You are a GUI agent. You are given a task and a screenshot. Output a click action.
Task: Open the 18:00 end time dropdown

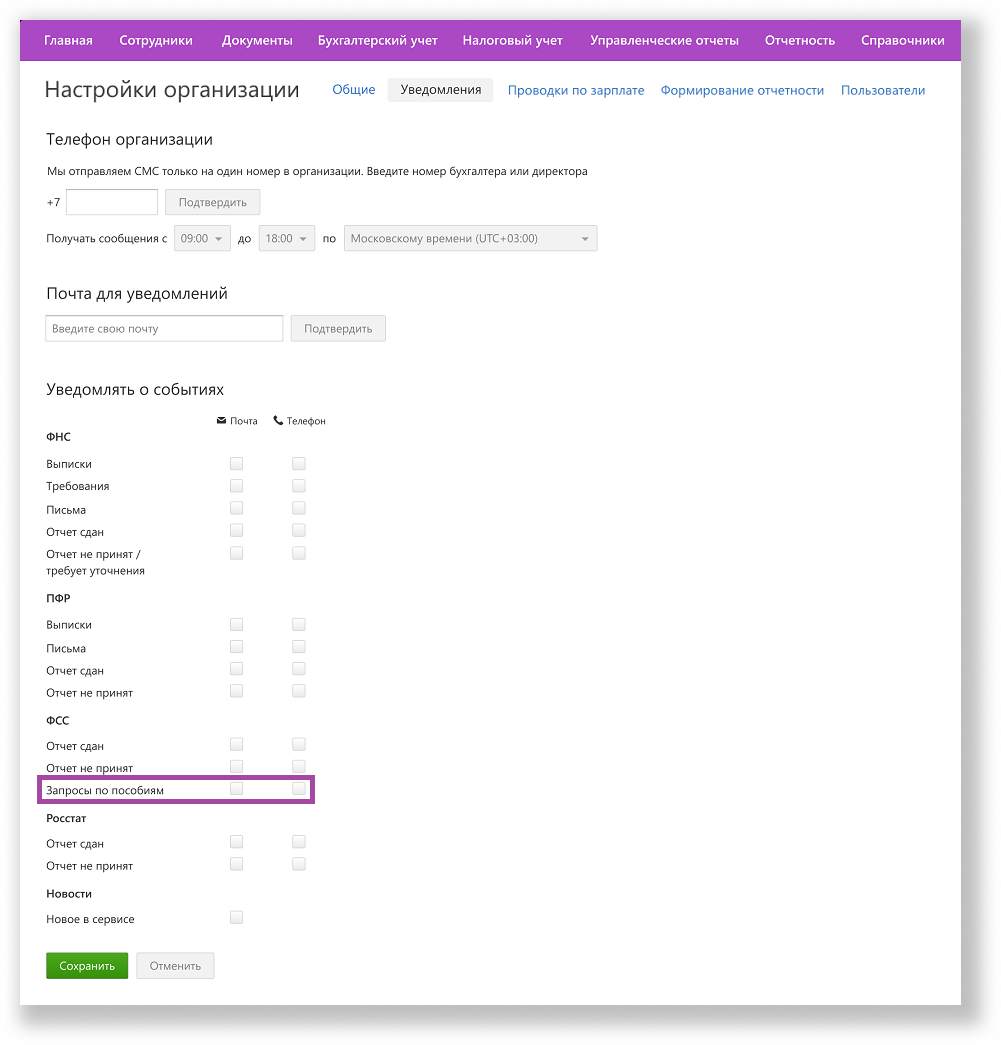287,239
